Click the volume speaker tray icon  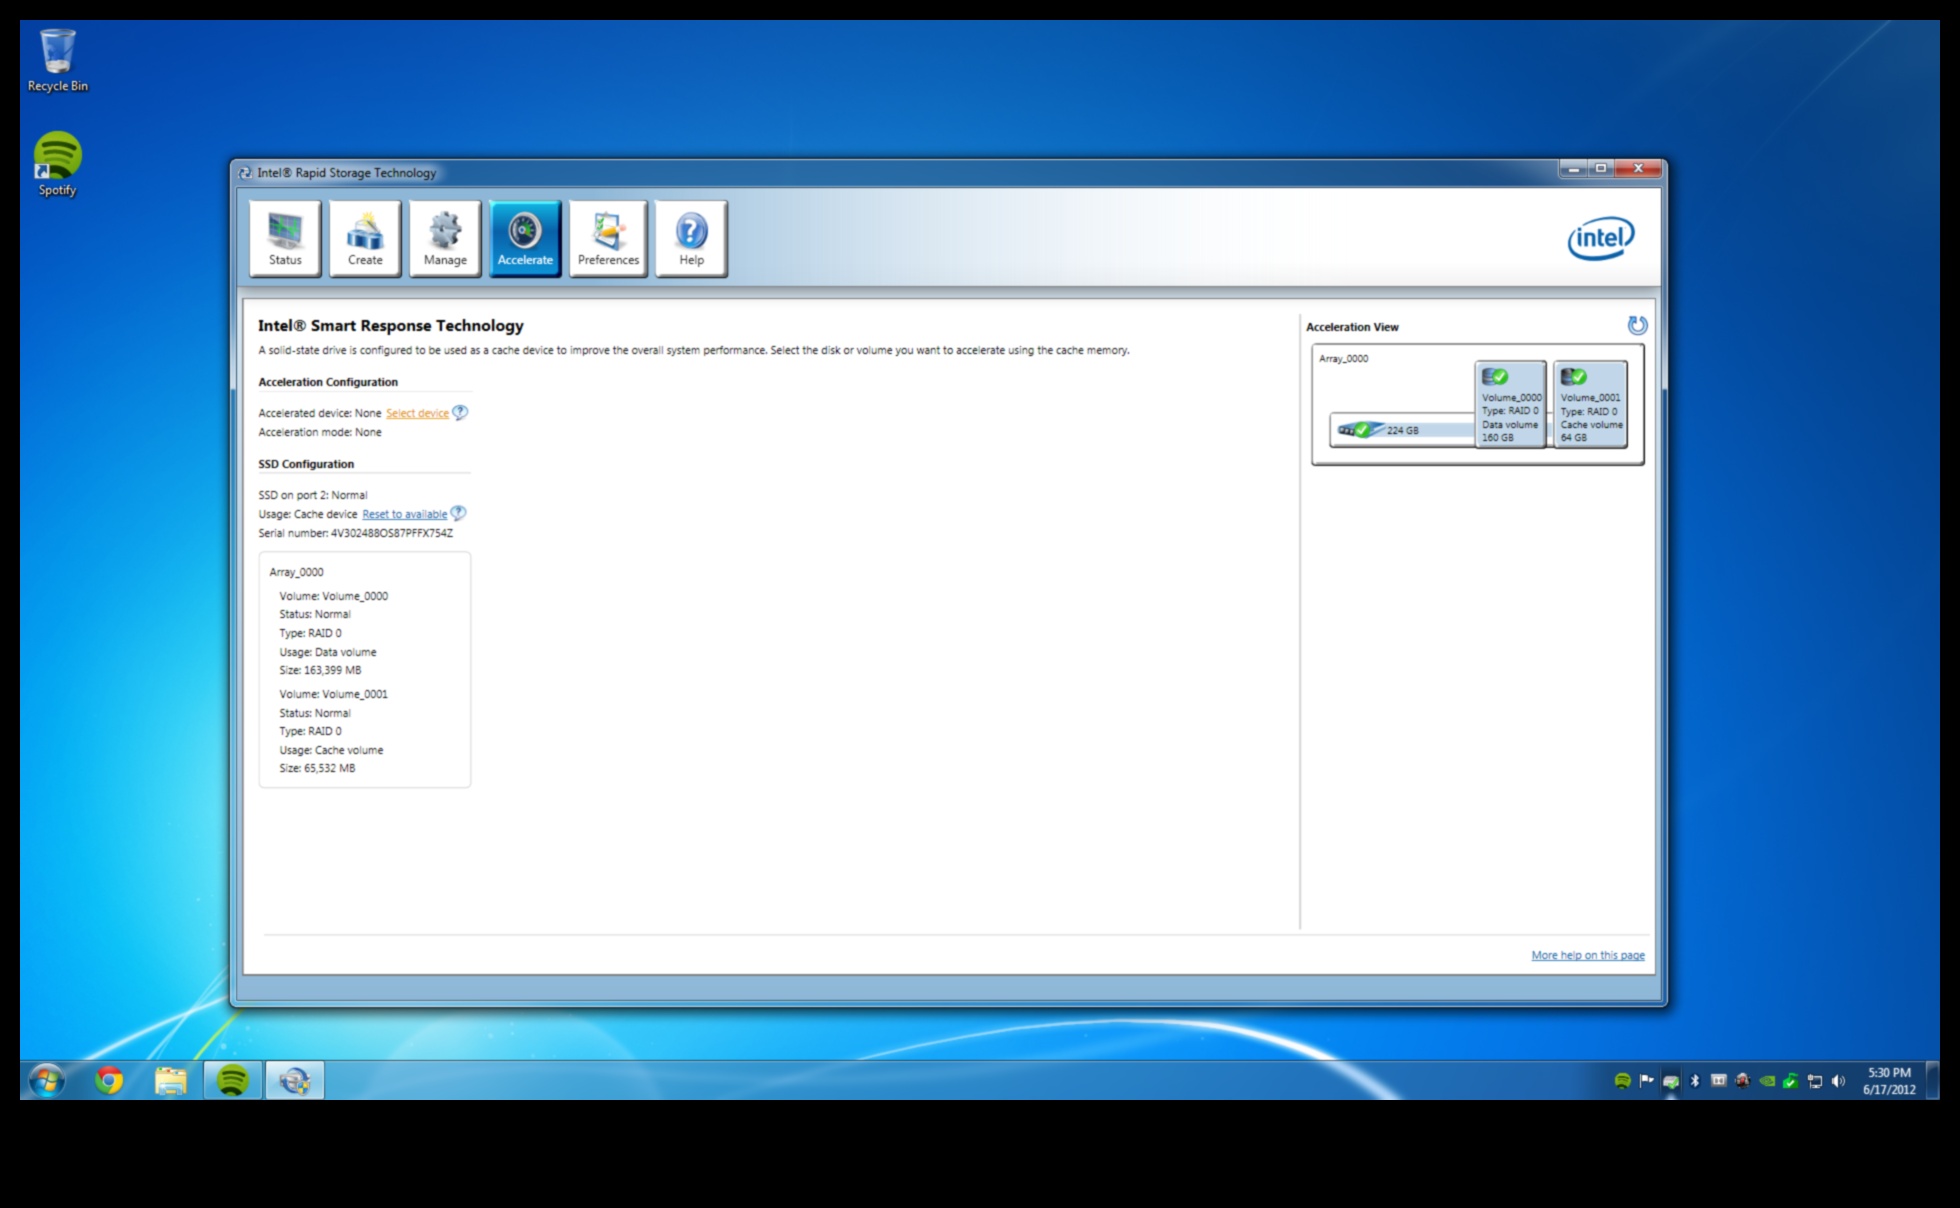coord(1838,1081)
